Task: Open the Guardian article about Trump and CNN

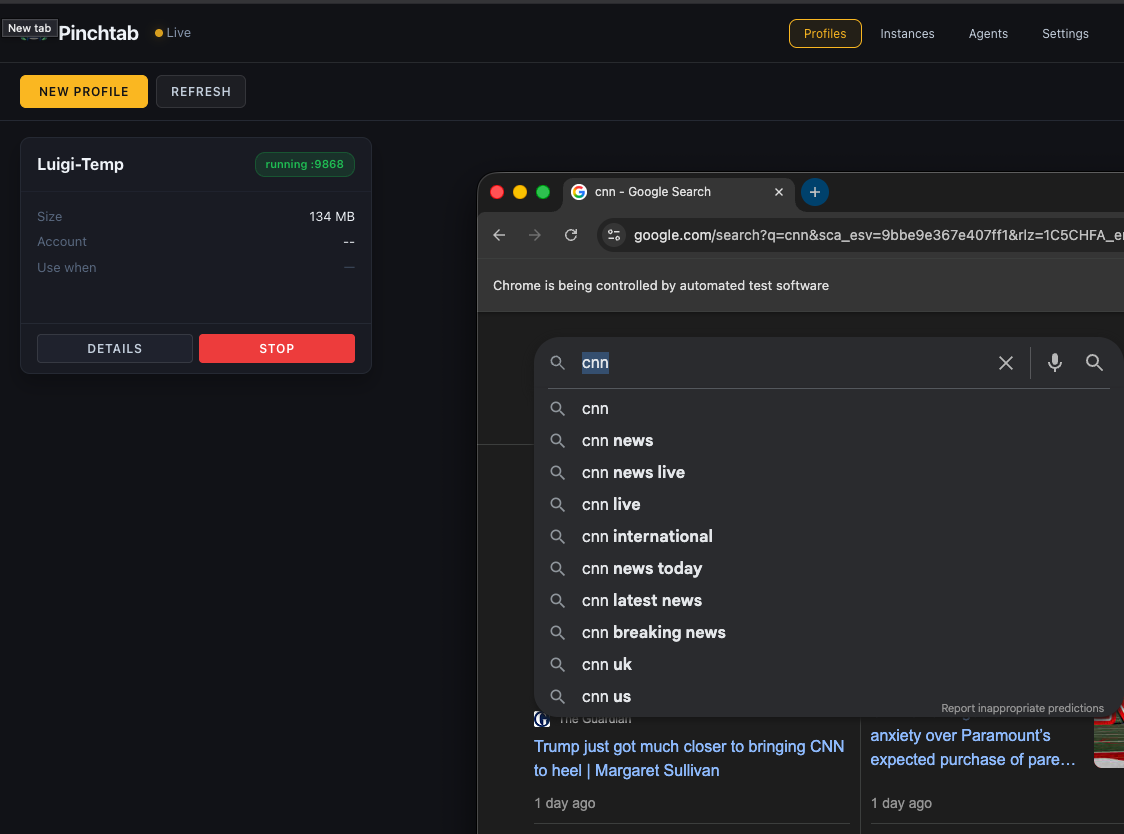Action: 689,758
